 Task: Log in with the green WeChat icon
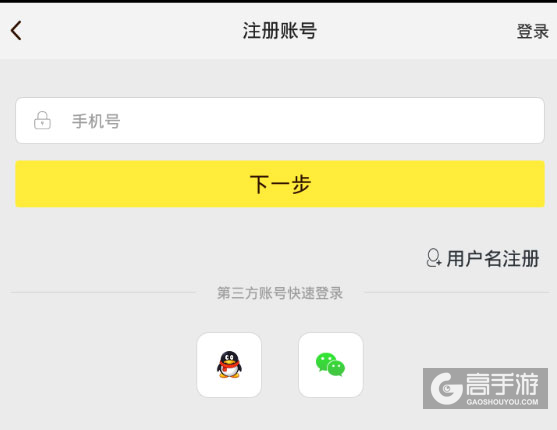tap(330, 365)
